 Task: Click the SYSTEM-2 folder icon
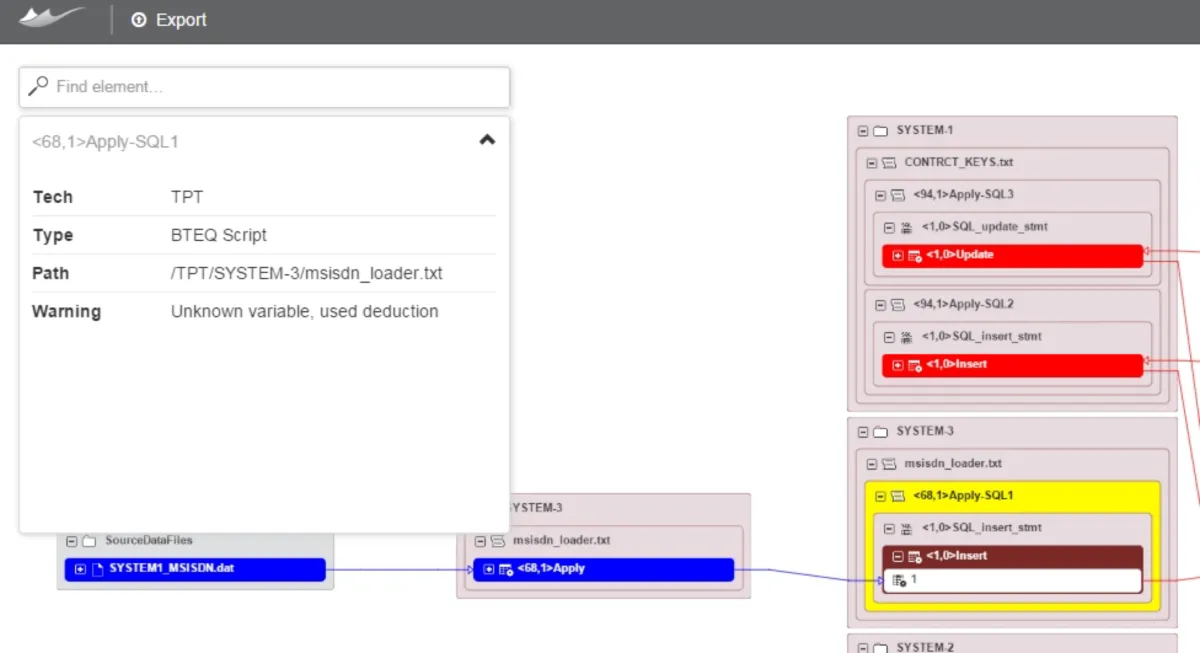pyautogui.click(x=880, y=647)
